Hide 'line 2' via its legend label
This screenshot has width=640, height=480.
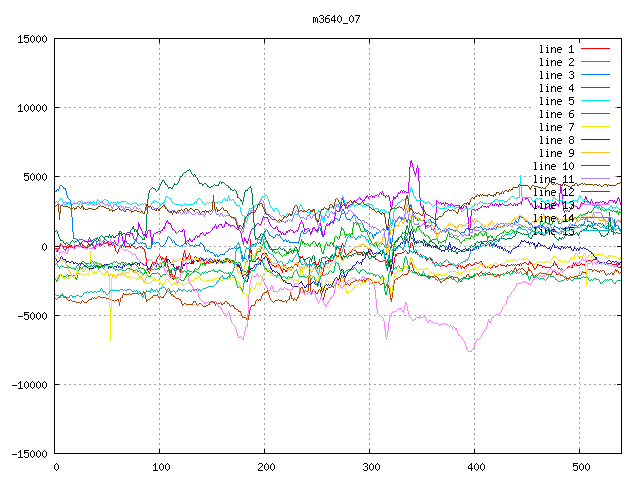[556, 62]
